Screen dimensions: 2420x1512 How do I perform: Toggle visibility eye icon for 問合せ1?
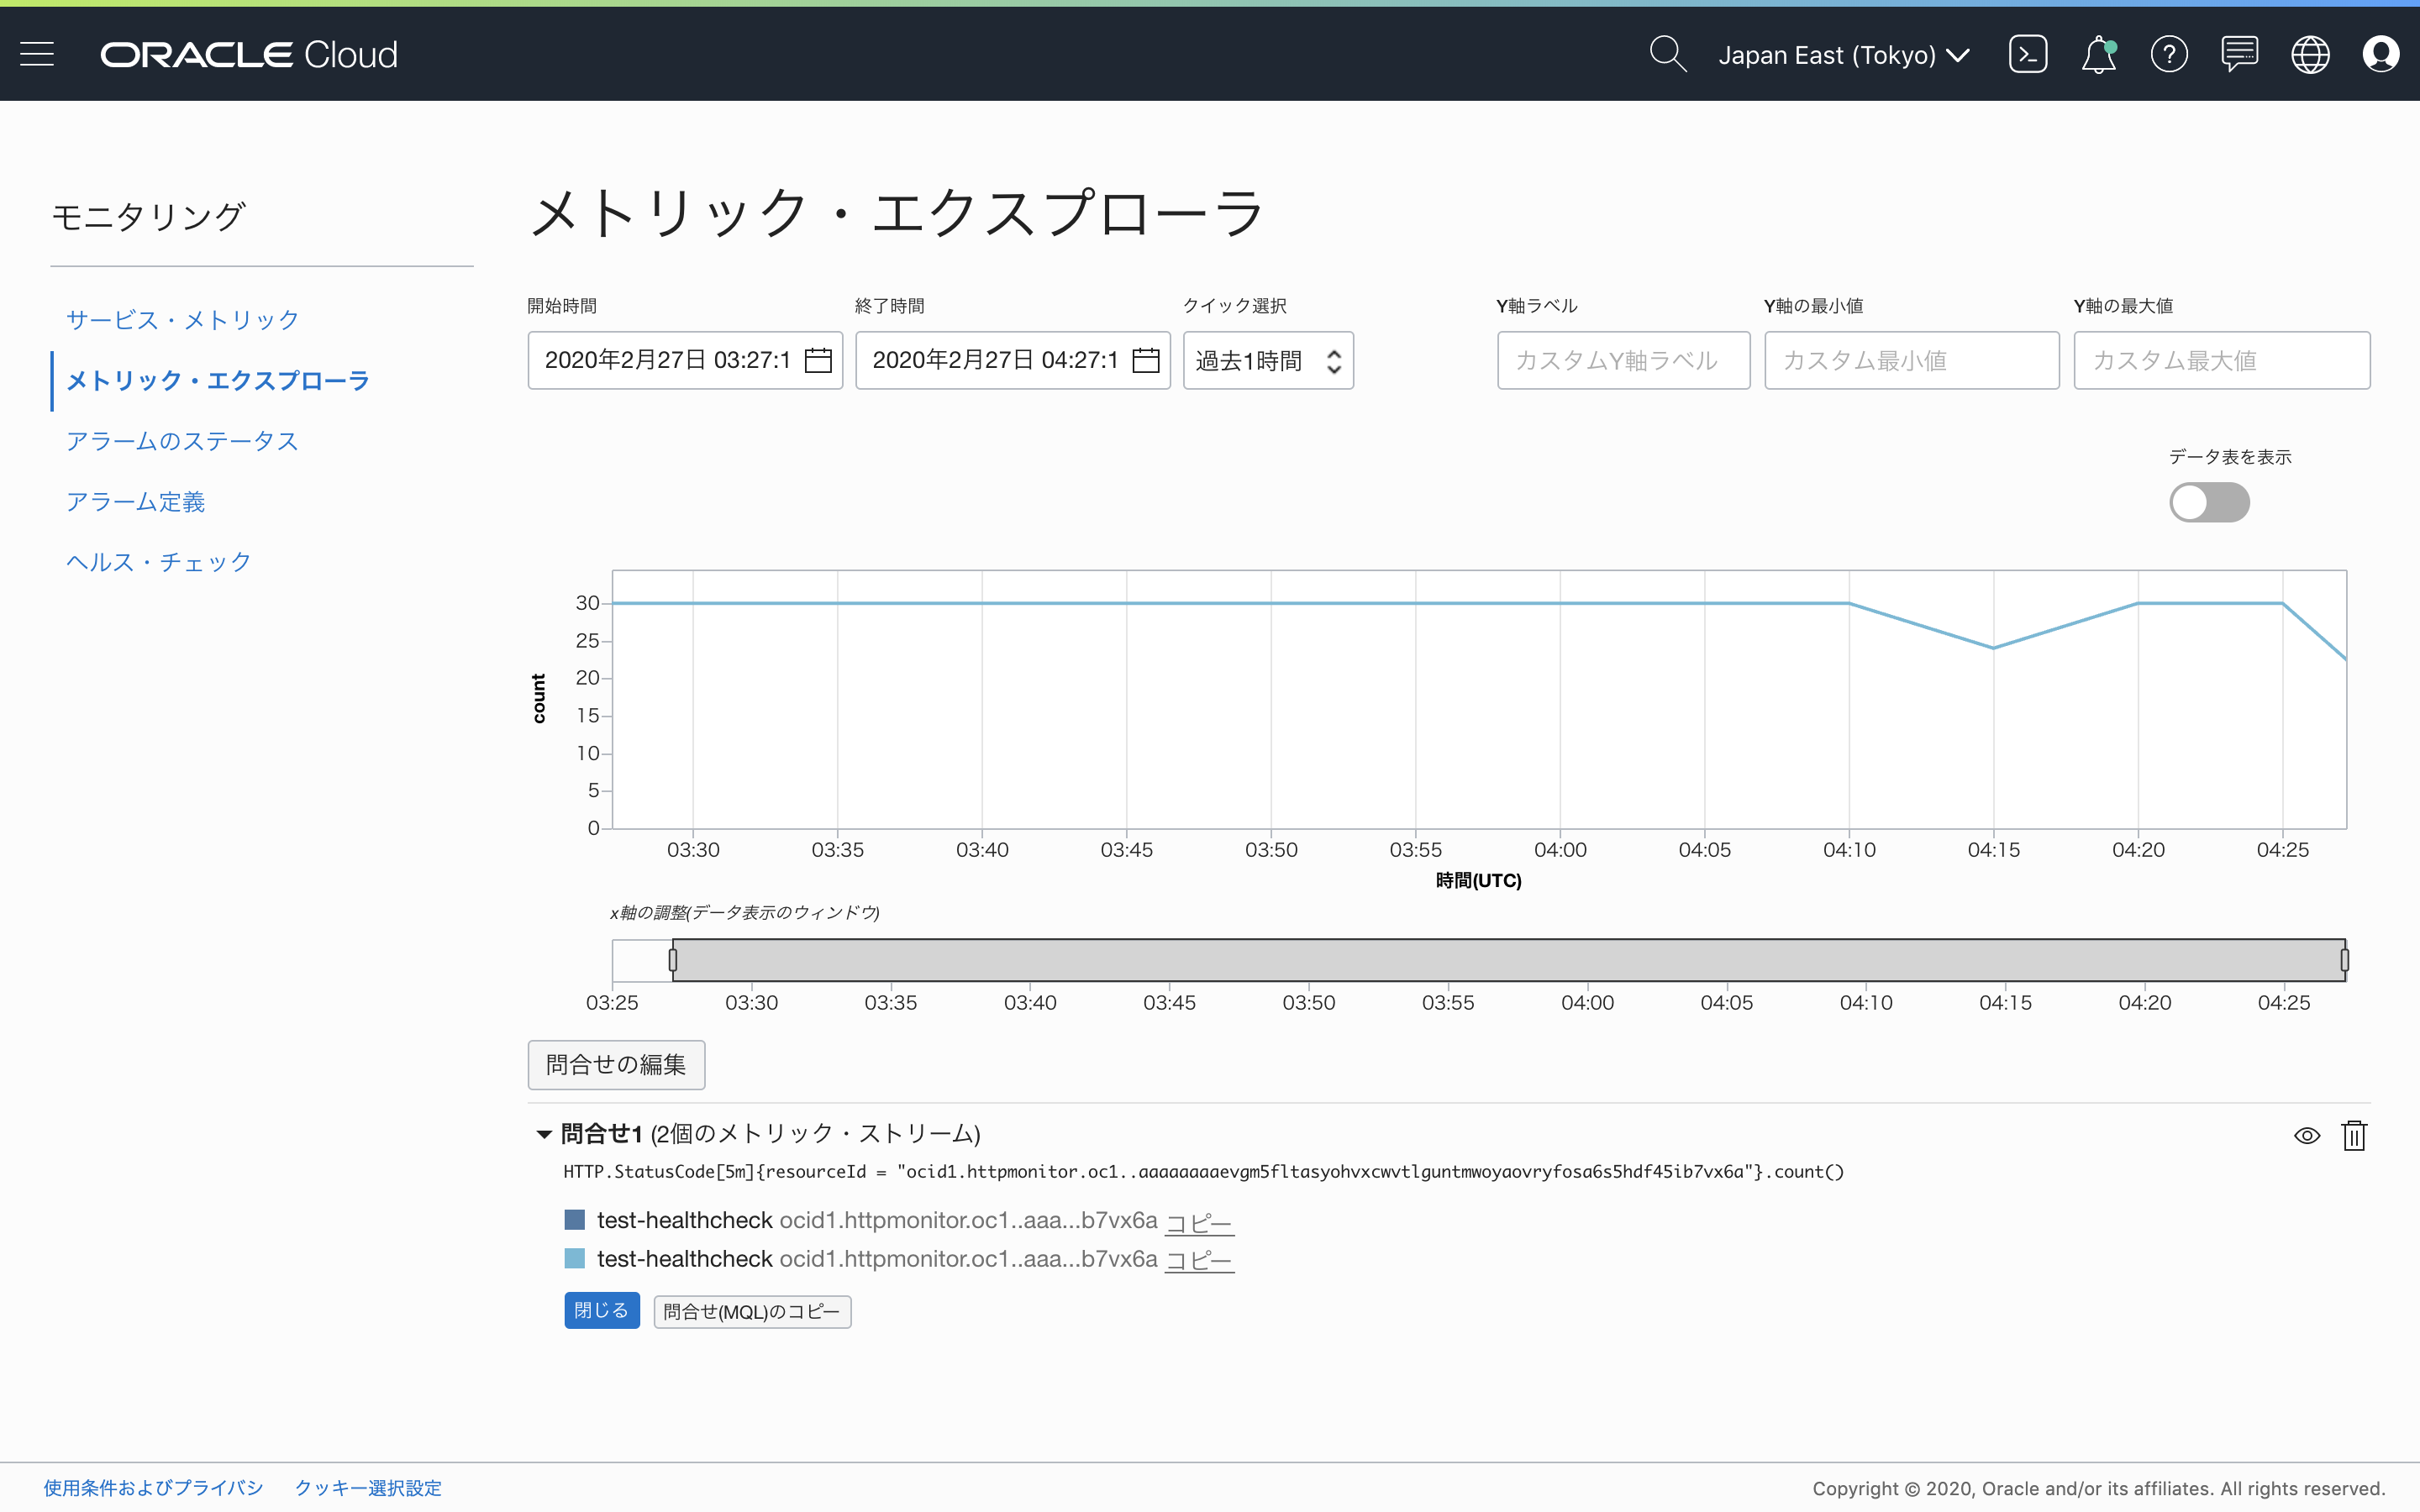2306,1135
